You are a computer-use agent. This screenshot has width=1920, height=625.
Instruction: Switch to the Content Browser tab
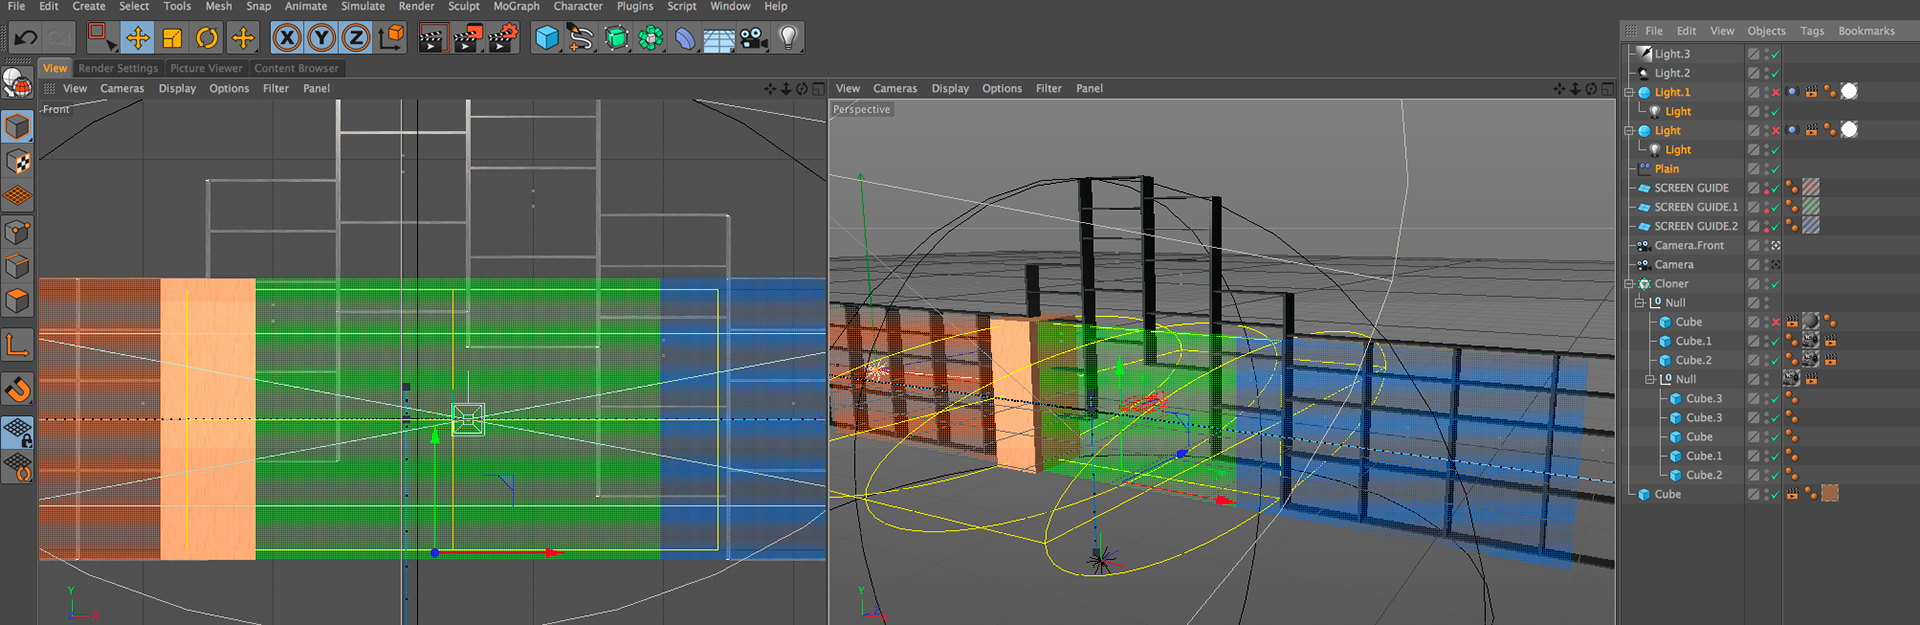296,68
